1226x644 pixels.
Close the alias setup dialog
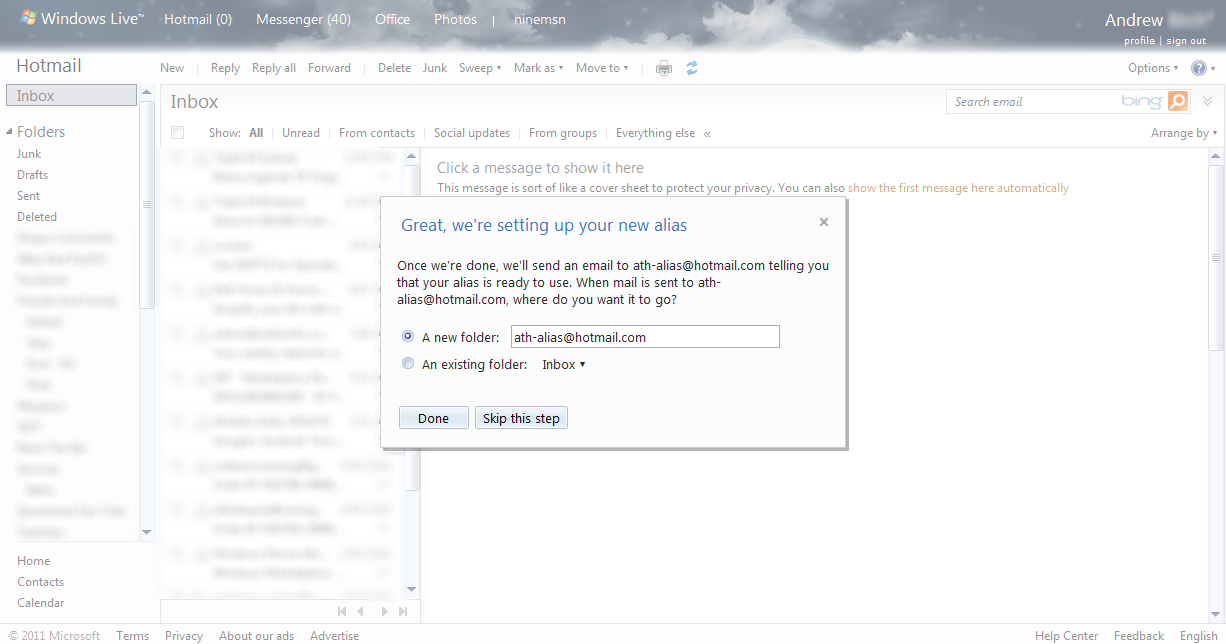[x=824, y=222]
